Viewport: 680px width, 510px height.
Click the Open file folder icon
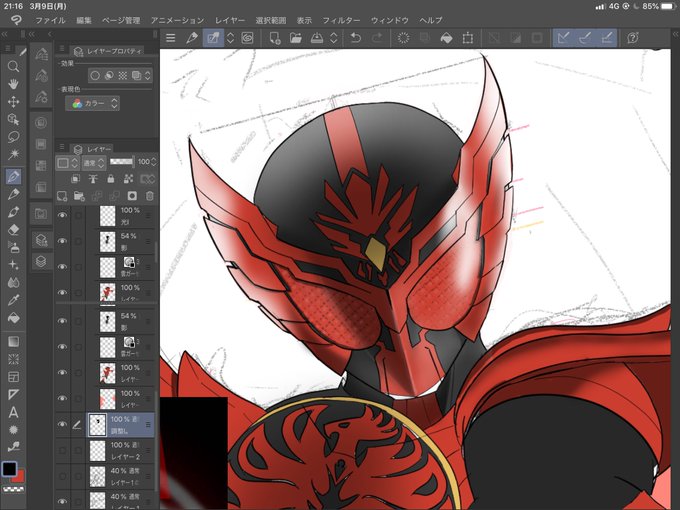(x=296, y=38)
